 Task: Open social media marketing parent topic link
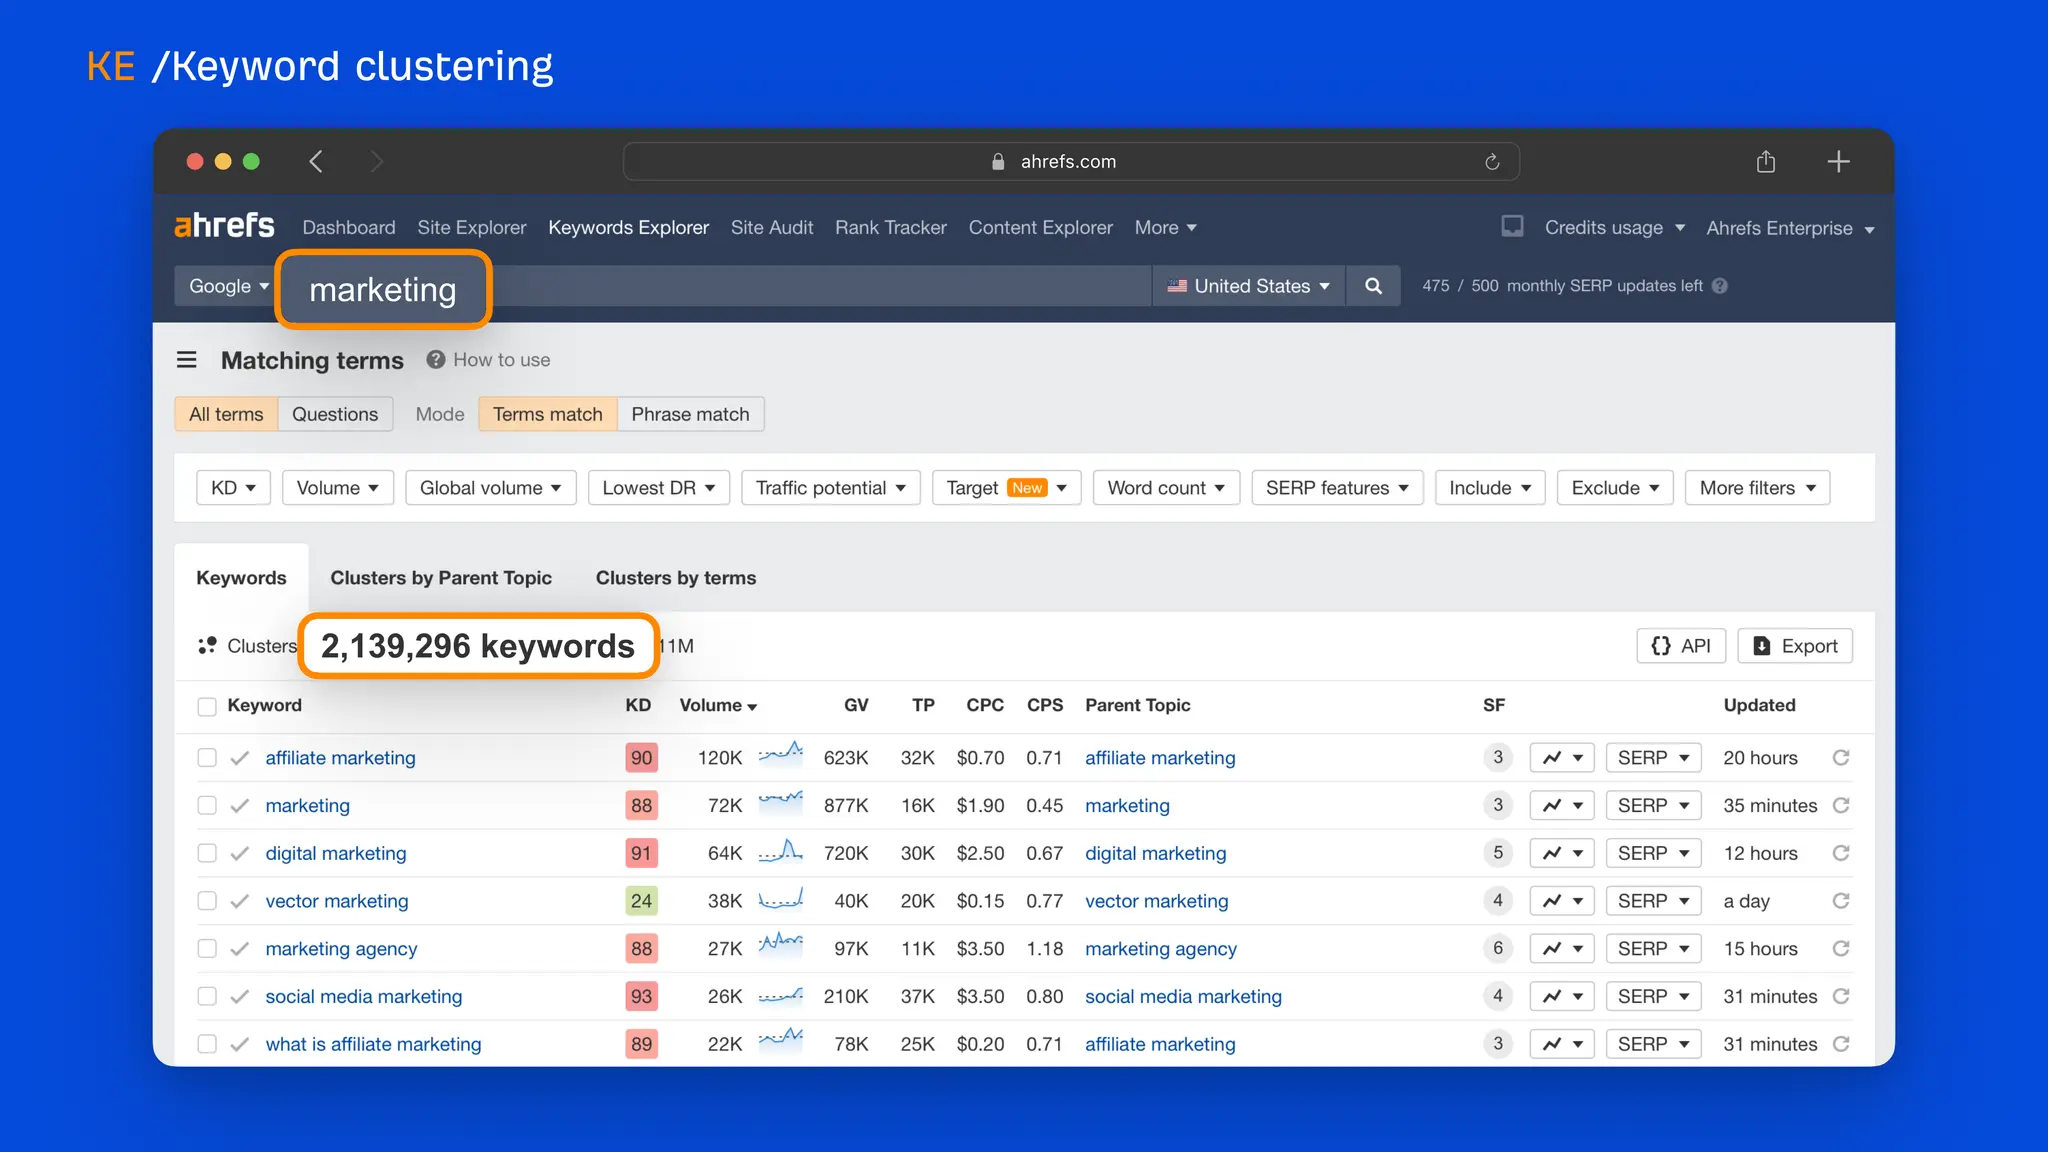(1183, 996)
